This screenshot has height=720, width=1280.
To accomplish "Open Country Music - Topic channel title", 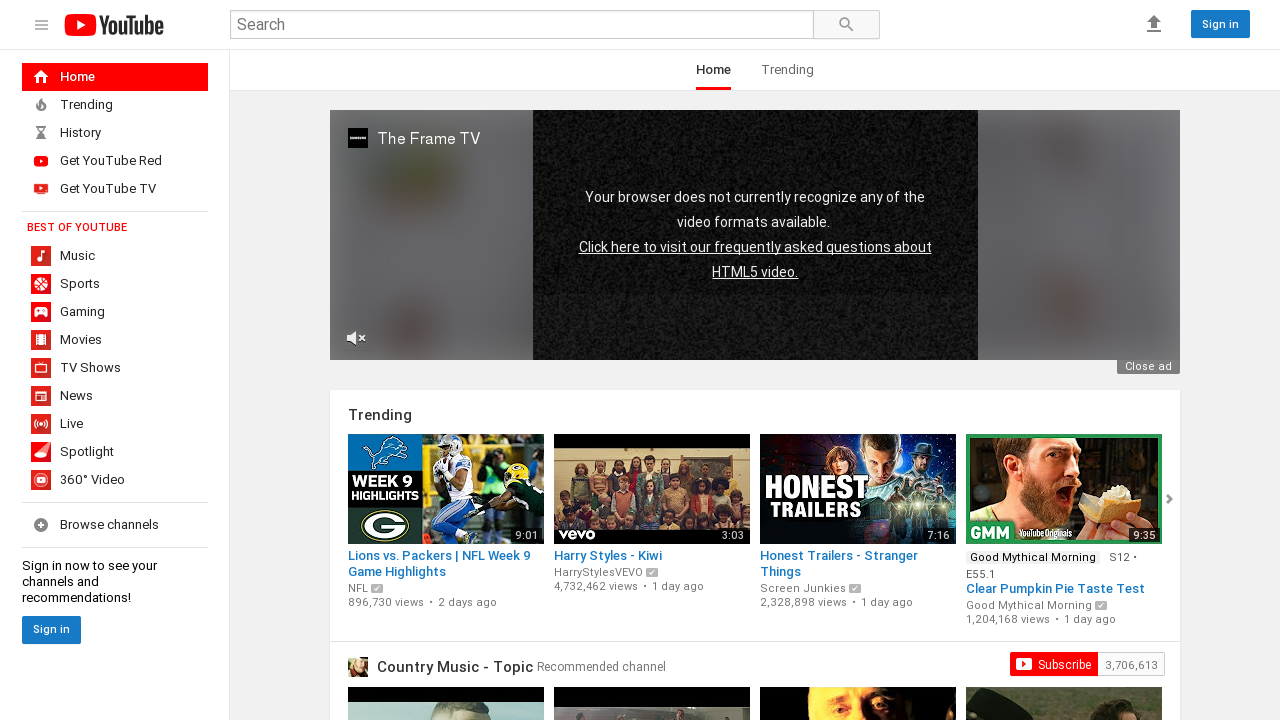I will pyautogui.click(x=455, y=667).
